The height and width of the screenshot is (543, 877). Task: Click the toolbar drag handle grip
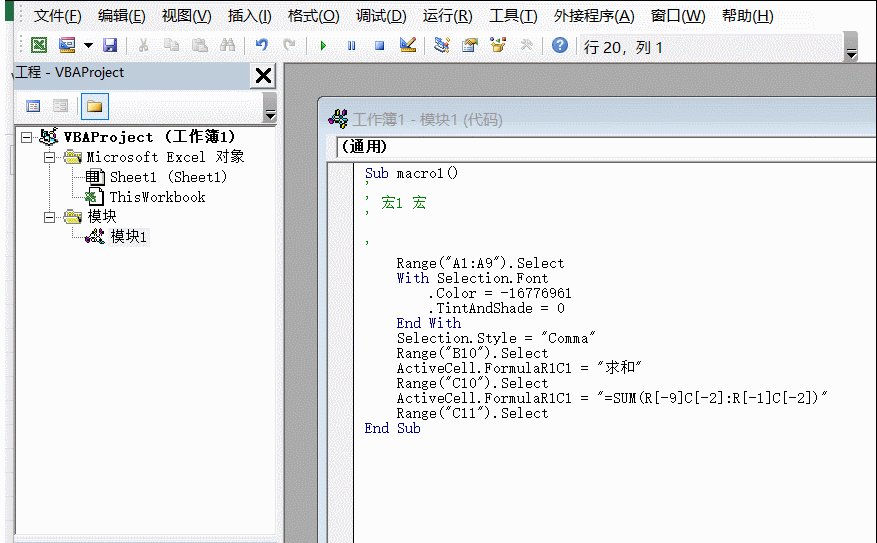[21, 45]
